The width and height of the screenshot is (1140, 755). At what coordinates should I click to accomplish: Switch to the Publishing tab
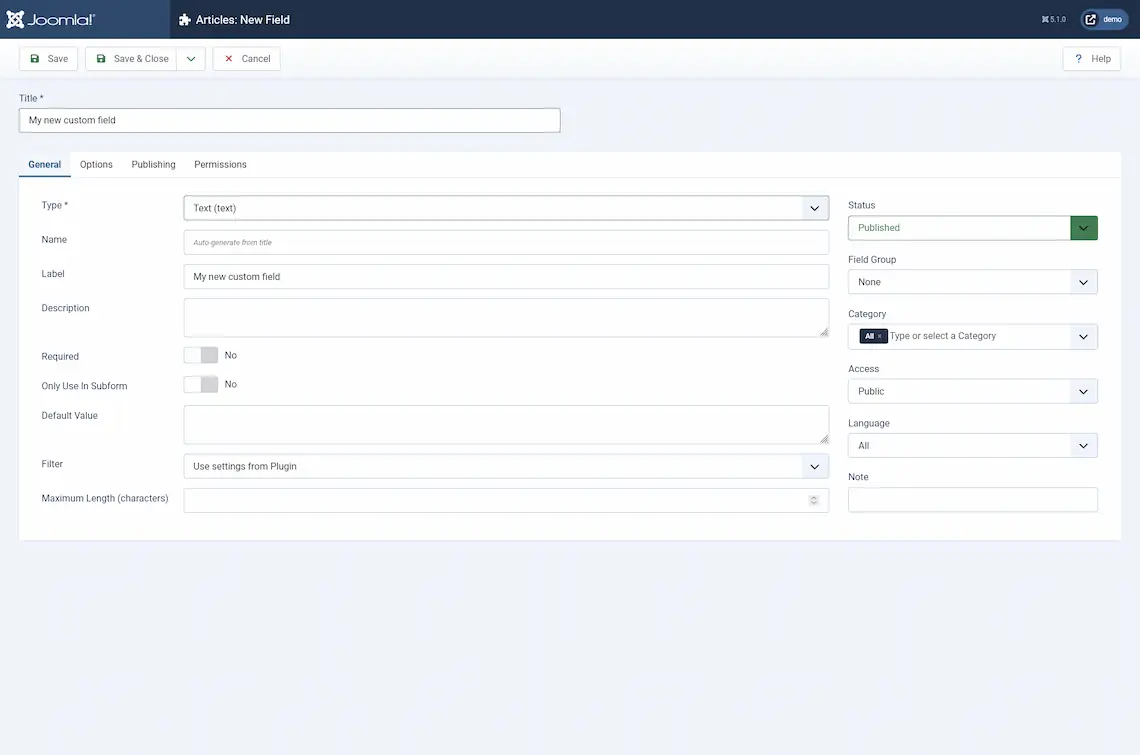(153, 164)
